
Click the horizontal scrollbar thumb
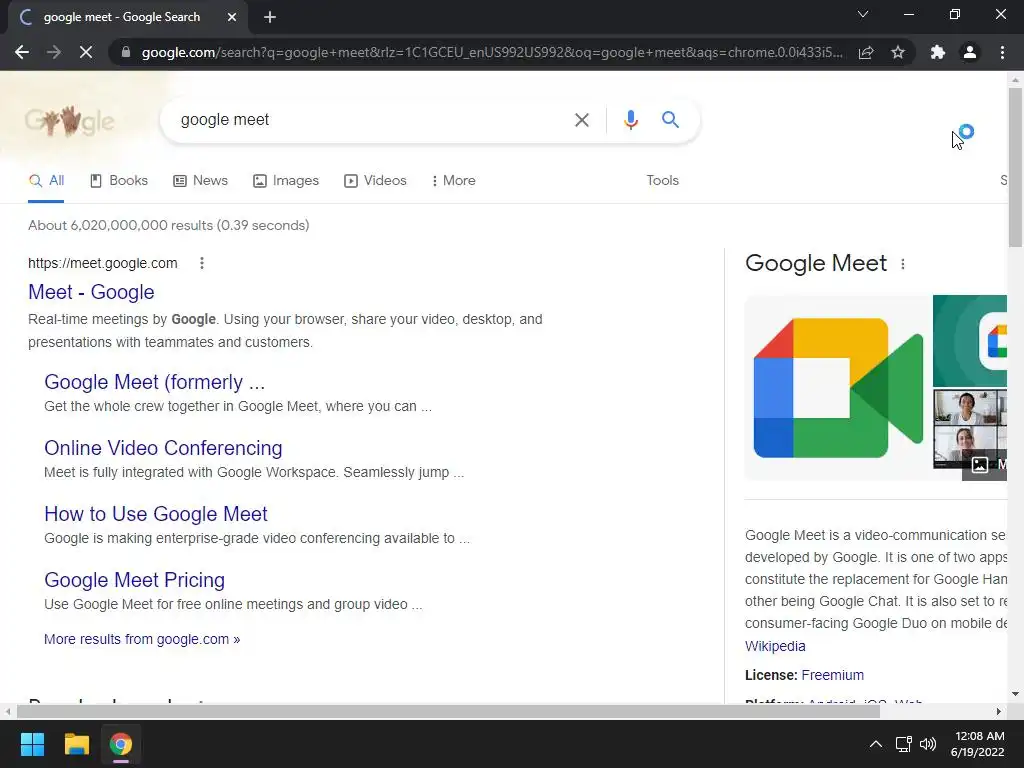tap(448, 712)
